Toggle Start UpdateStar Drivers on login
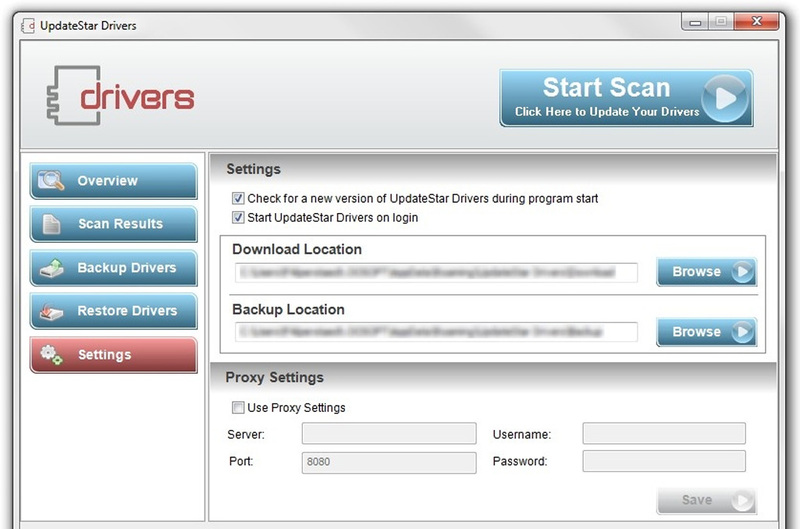Image resolution: width=800 pixels, height=529 pixels. (x=238, y=218)
